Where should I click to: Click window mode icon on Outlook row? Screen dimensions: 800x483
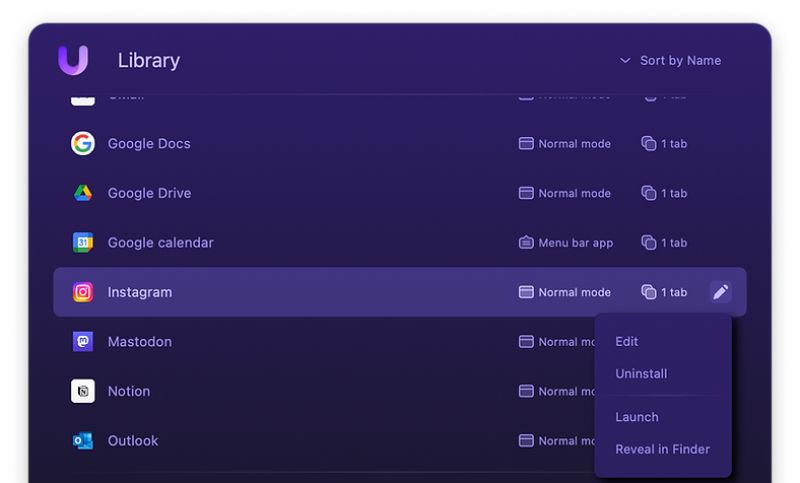tap(526, 441)
